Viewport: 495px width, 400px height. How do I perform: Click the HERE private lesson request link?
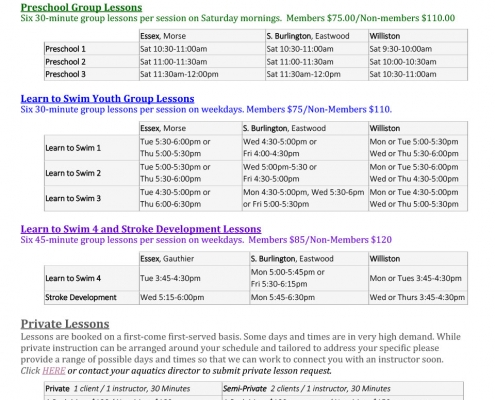pos(54,371)
